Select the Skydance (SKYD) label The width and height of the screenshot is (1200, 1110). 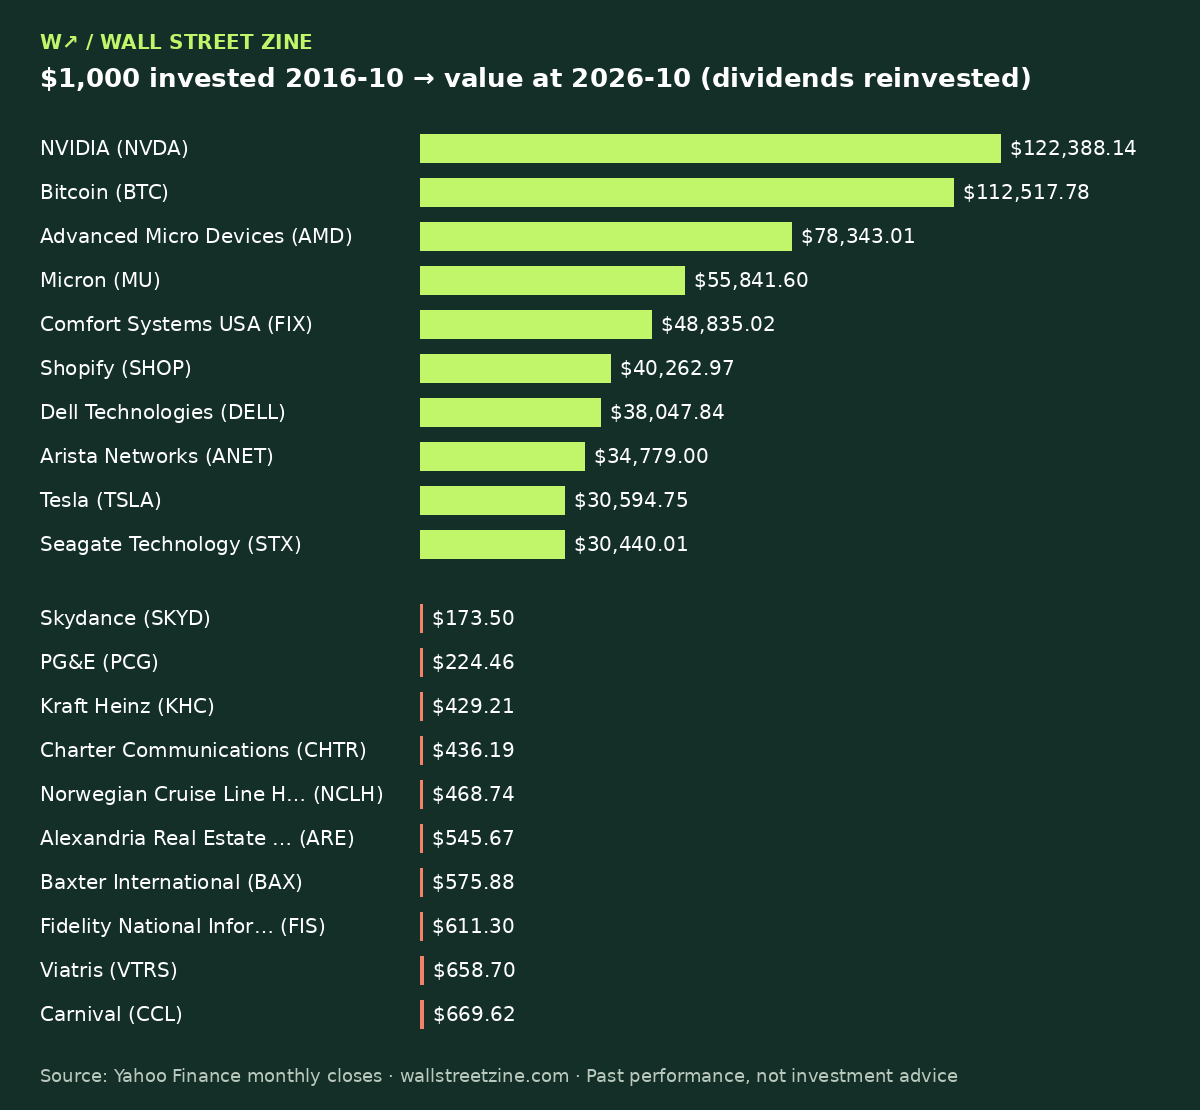pyautogui.click(x=125, y=619)
